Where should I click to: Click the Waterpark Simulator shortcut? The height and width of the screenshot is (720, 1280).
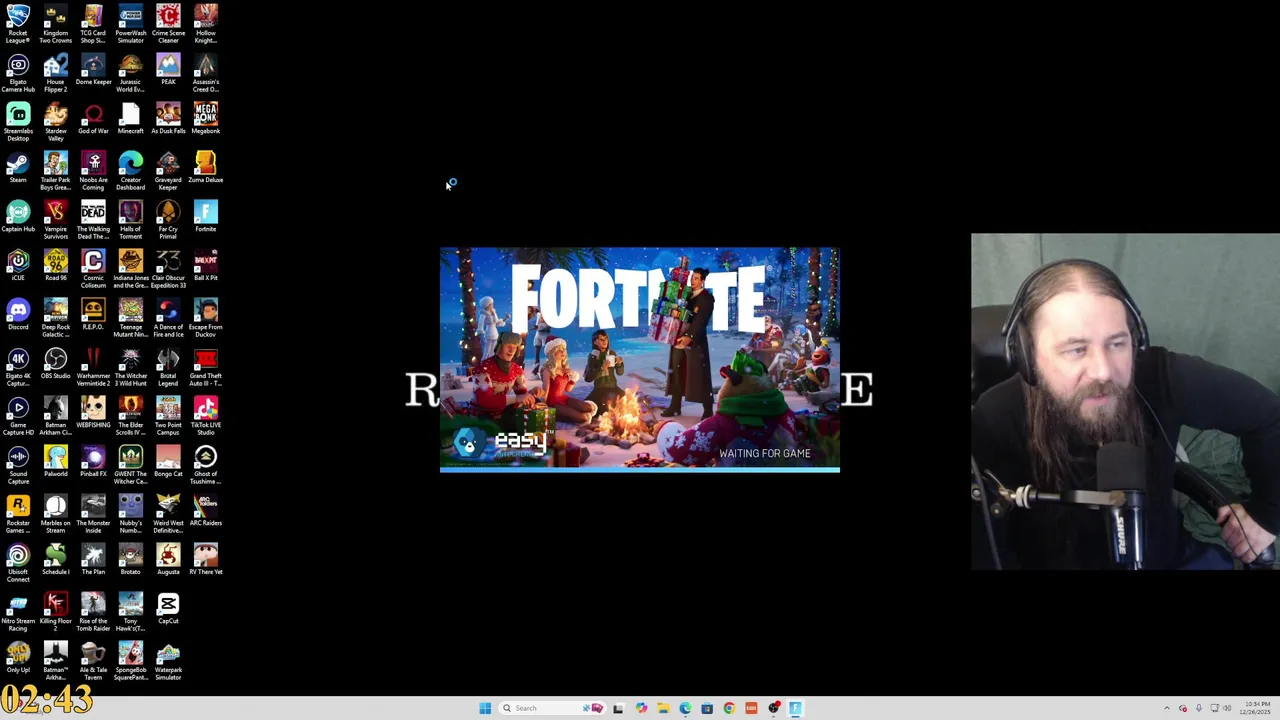point(168,661)
